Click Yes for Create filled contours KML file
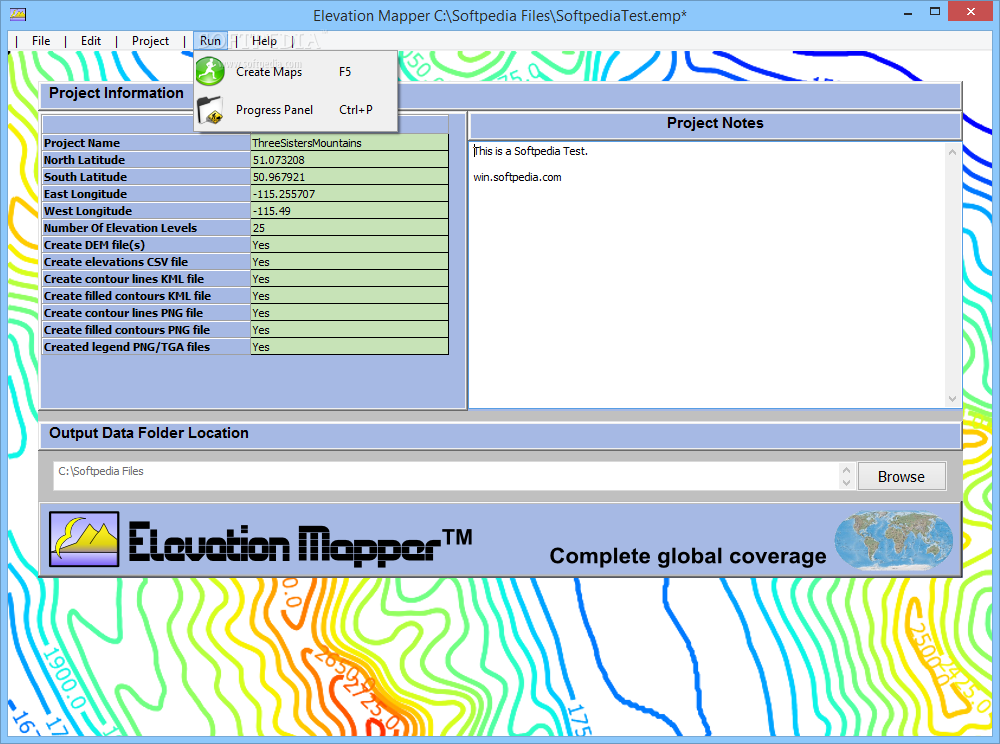This screenshot has width=1000, height=744. pyautogui.click(x=349, y=296)
